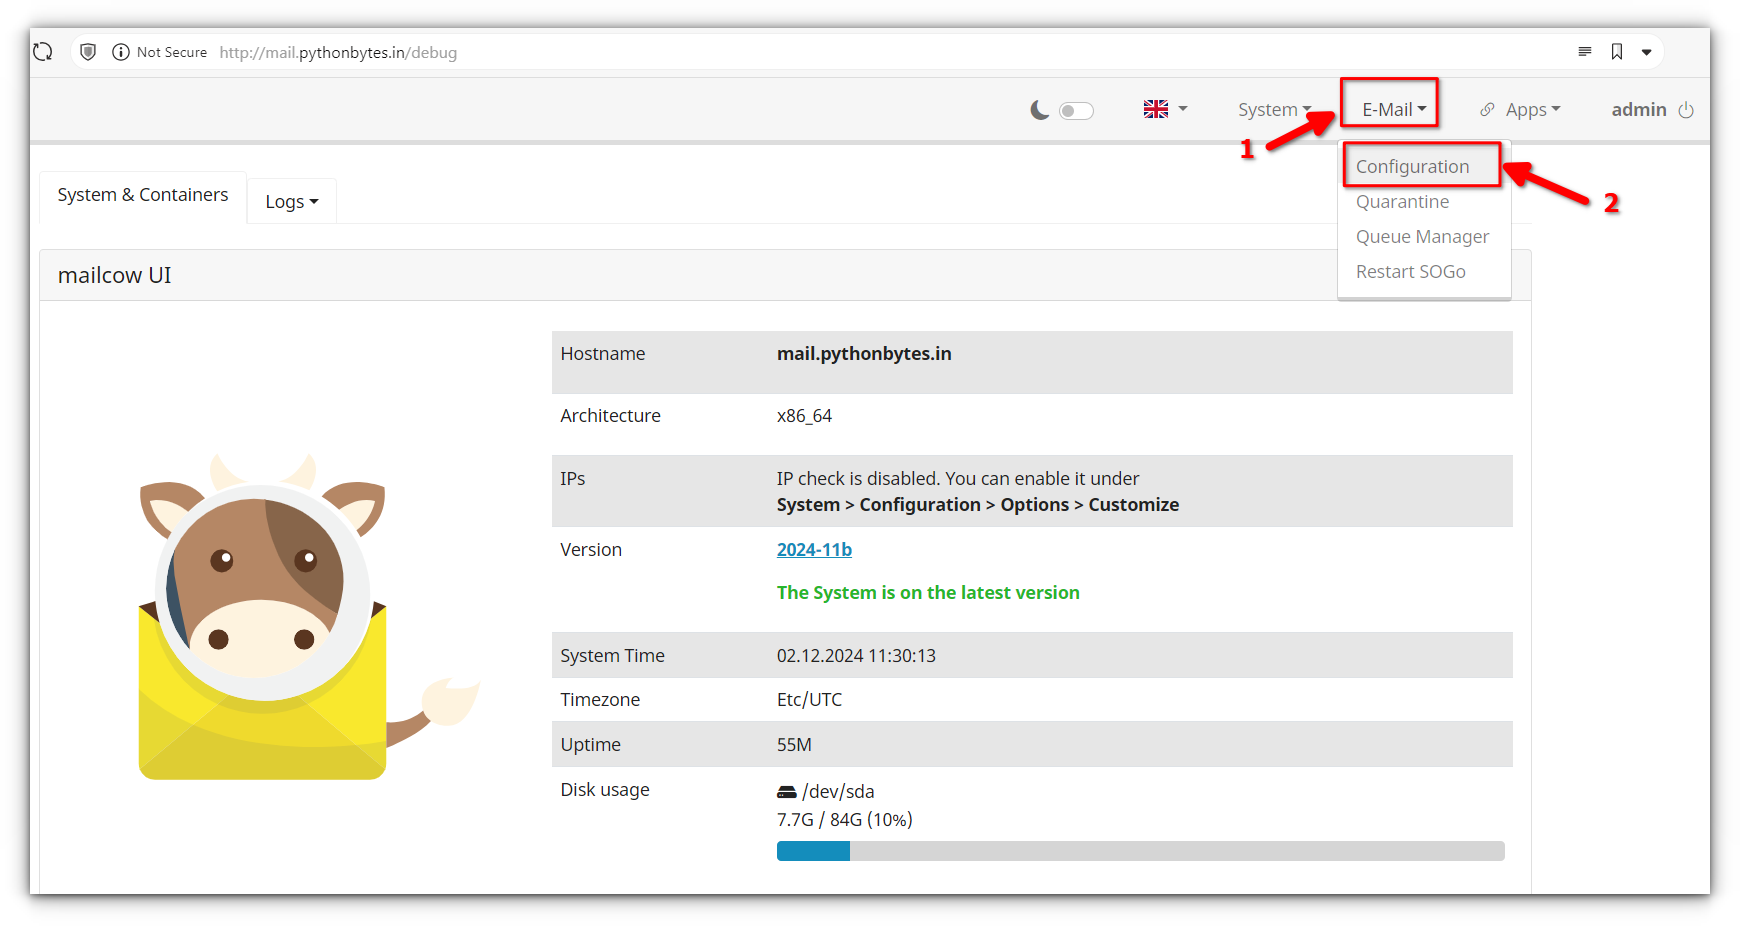Click the logout power icon next to admin

1686,110
